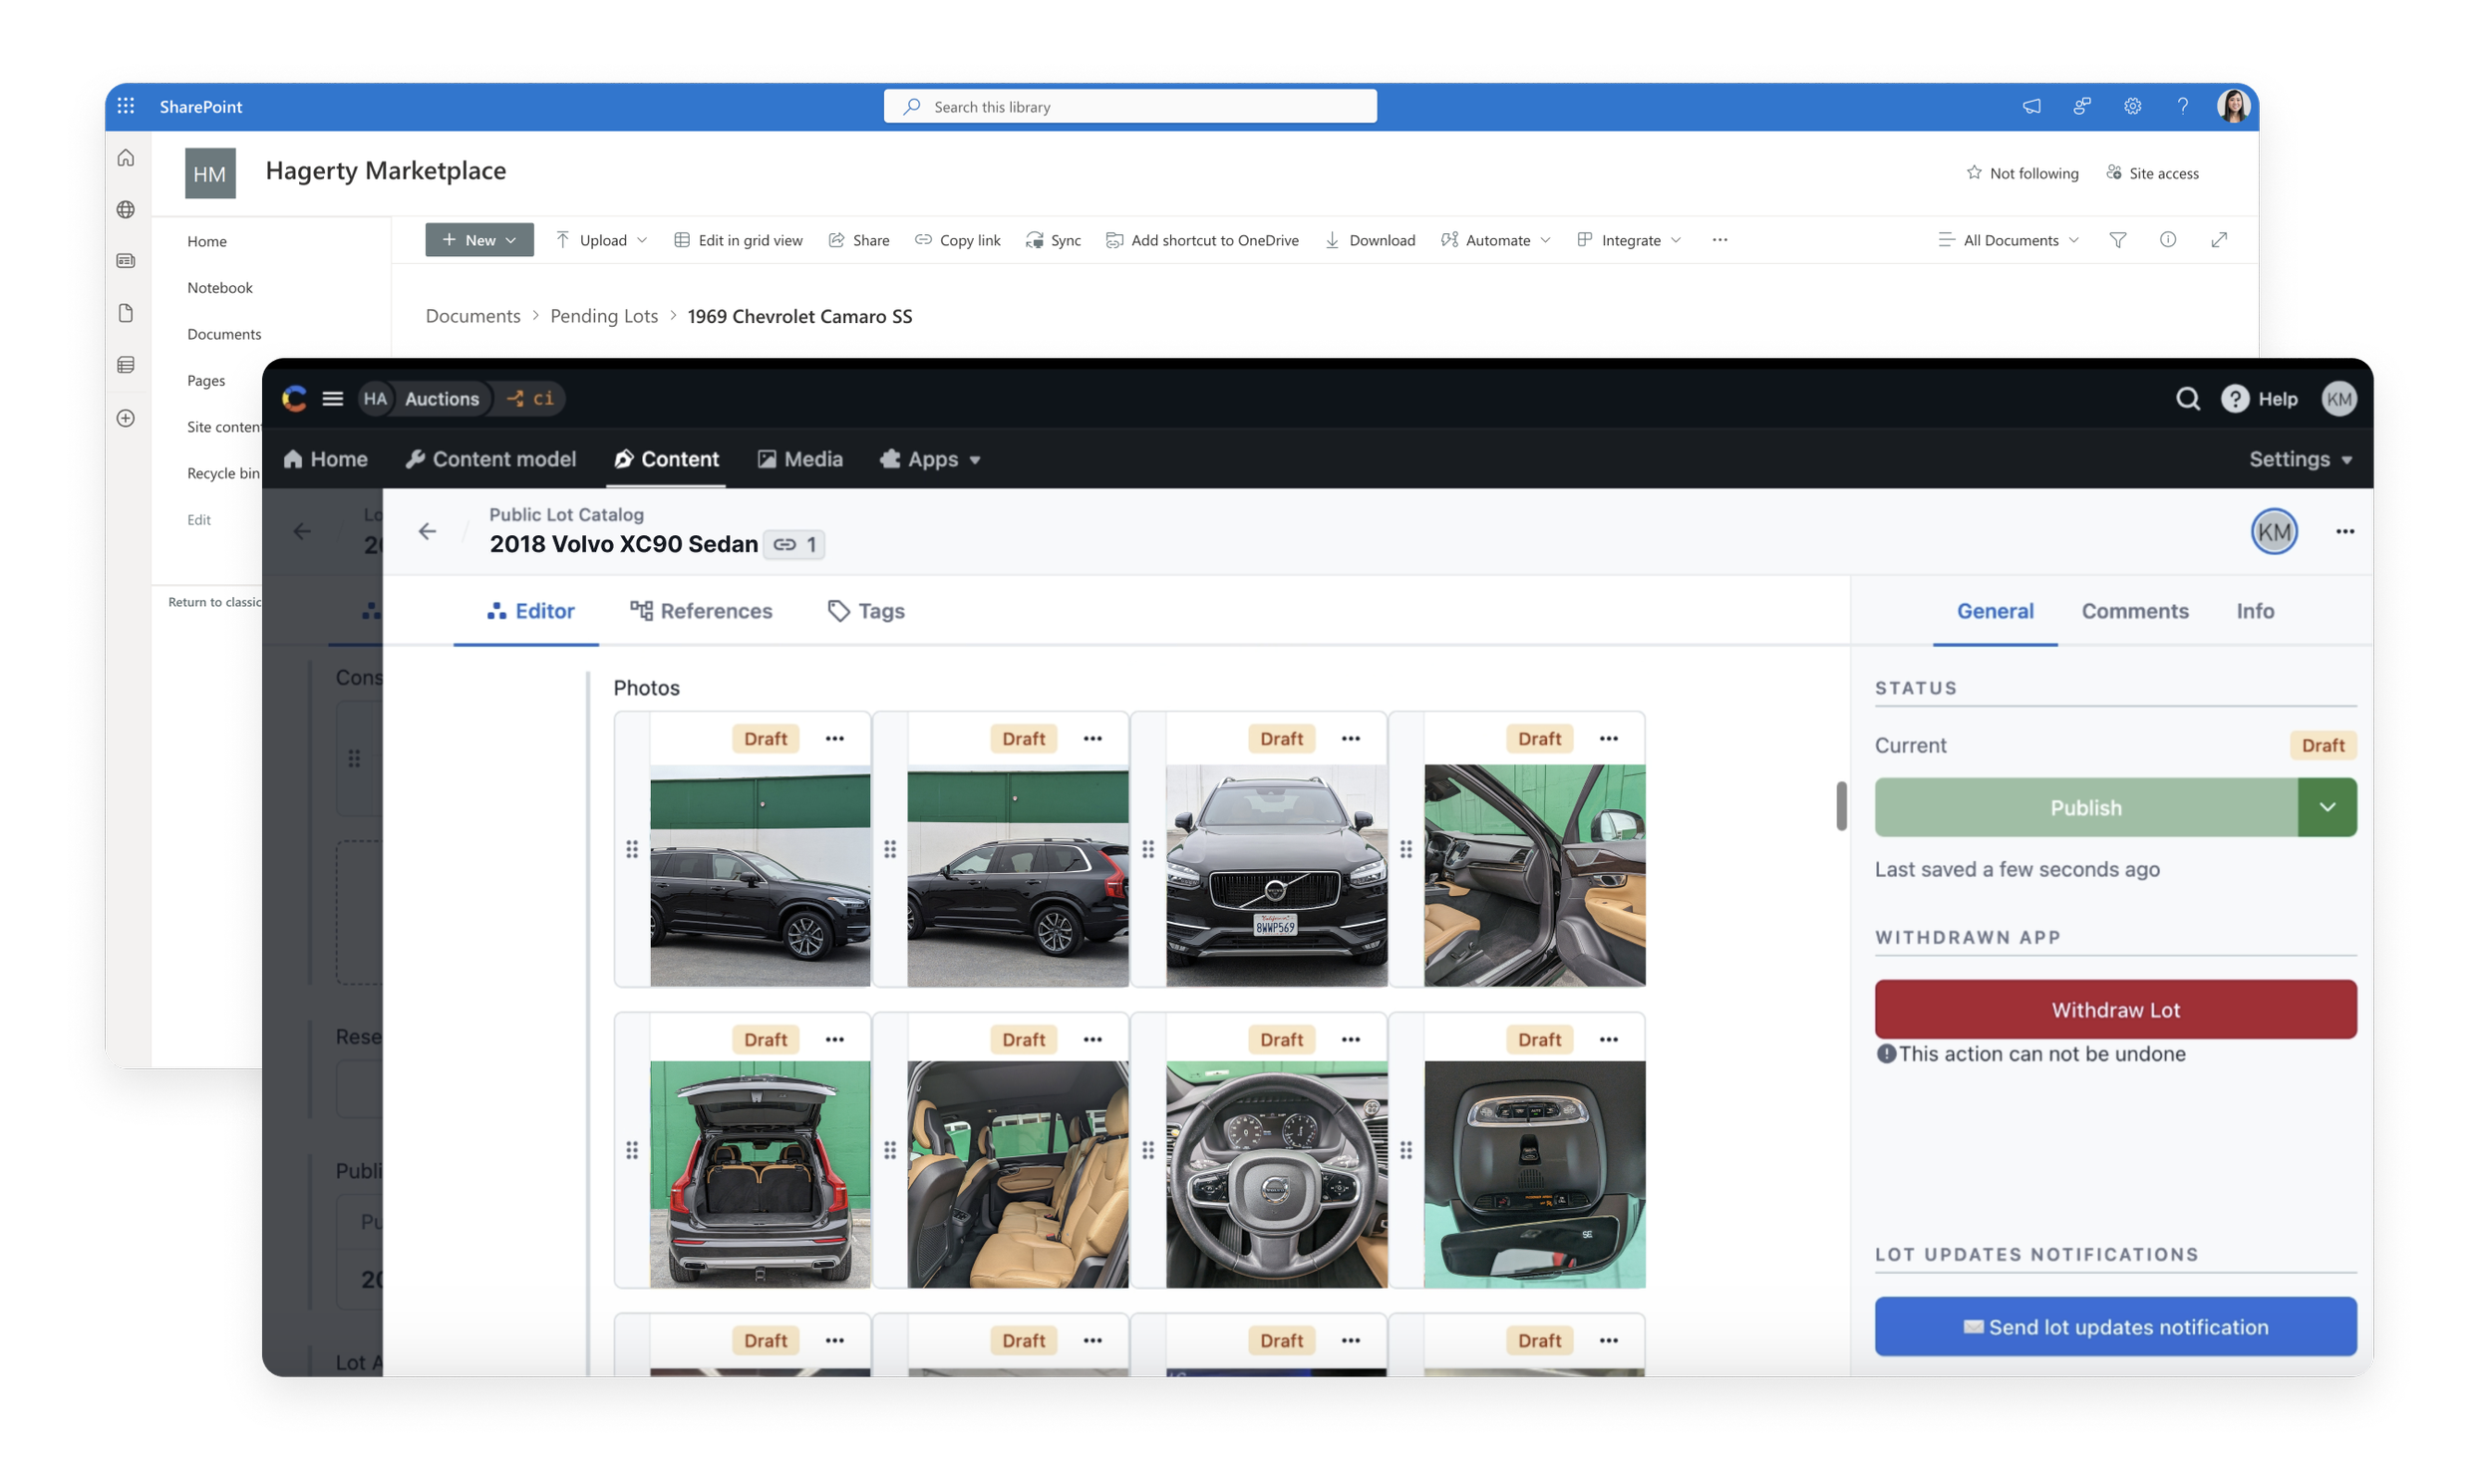Expand the Publish button dropdown arrow

point(2326,807)
